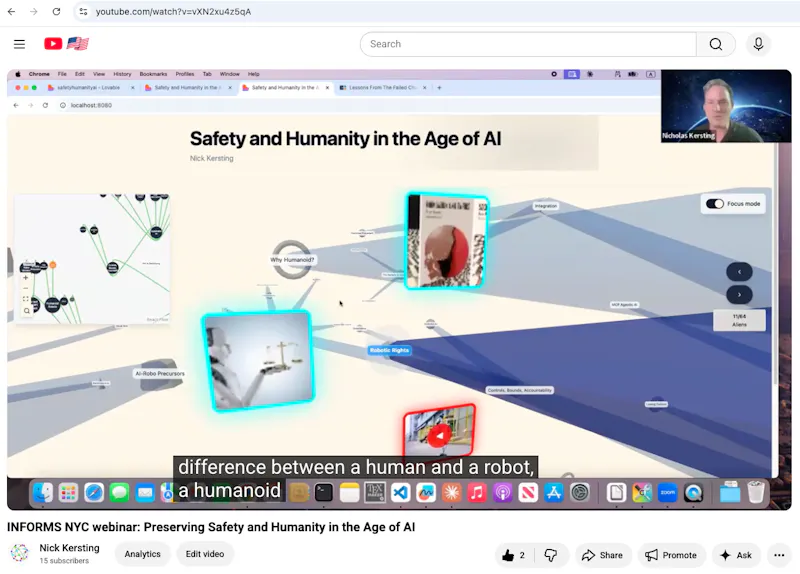The height and width of the screenshot is (574, 800).
Task: Open more actions three-dot menu
Action: tap(779, 555)
